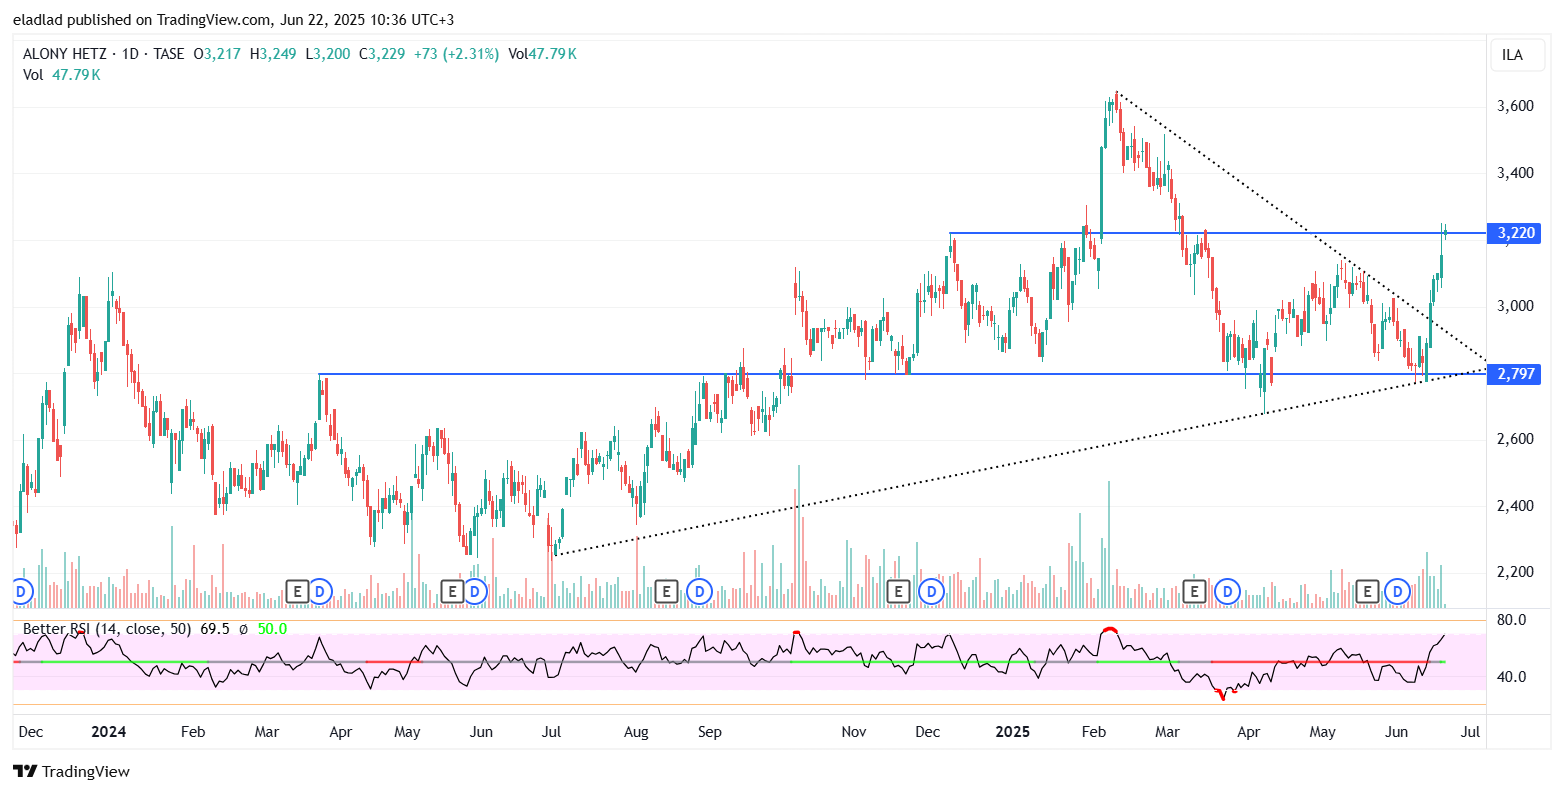Select the earnings E marker in mid-August 2024
The height and width of the screenshot is (793, 1564).
coord(666,592)
